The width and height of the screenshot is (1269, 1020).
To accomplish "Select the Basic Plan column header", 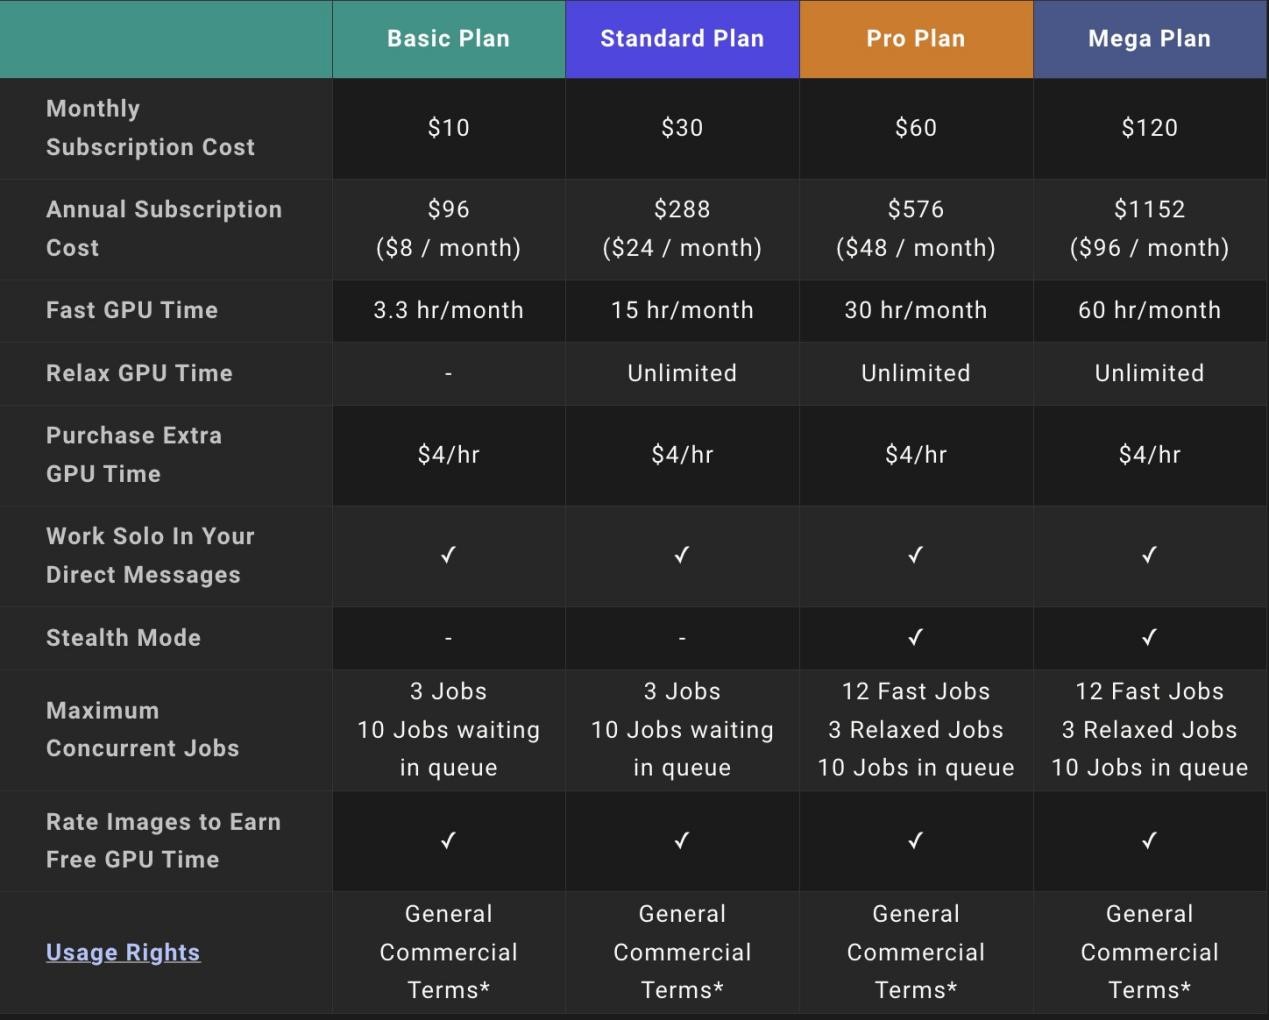I will pyautogui.click(x=448, y=39).
